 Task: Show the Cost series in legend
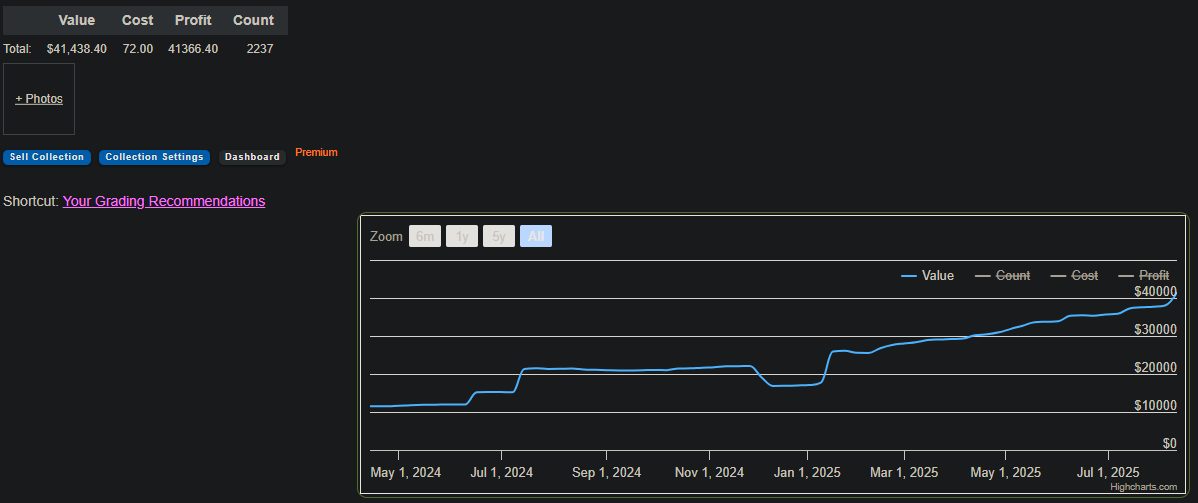[x=1075, y=275]
